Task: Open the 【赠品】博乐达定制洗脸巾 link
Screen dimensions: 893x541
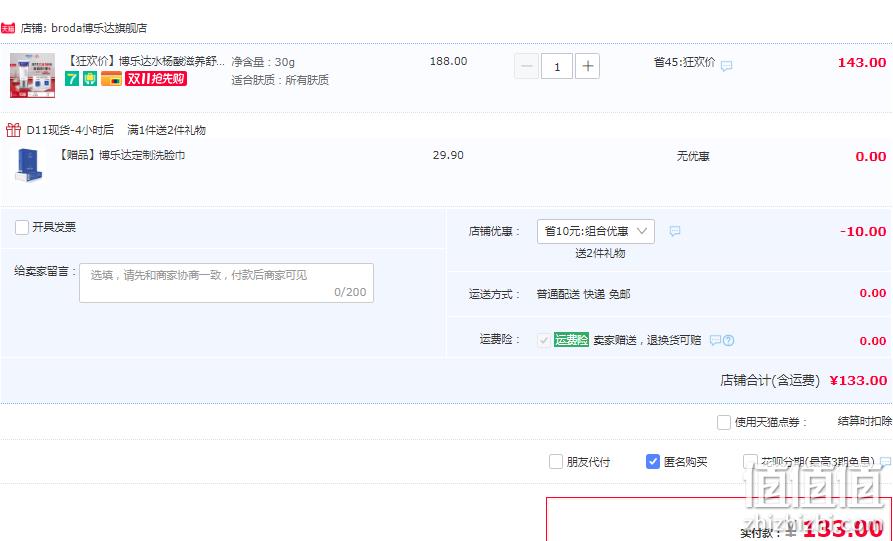Action: tap(122, 155)
